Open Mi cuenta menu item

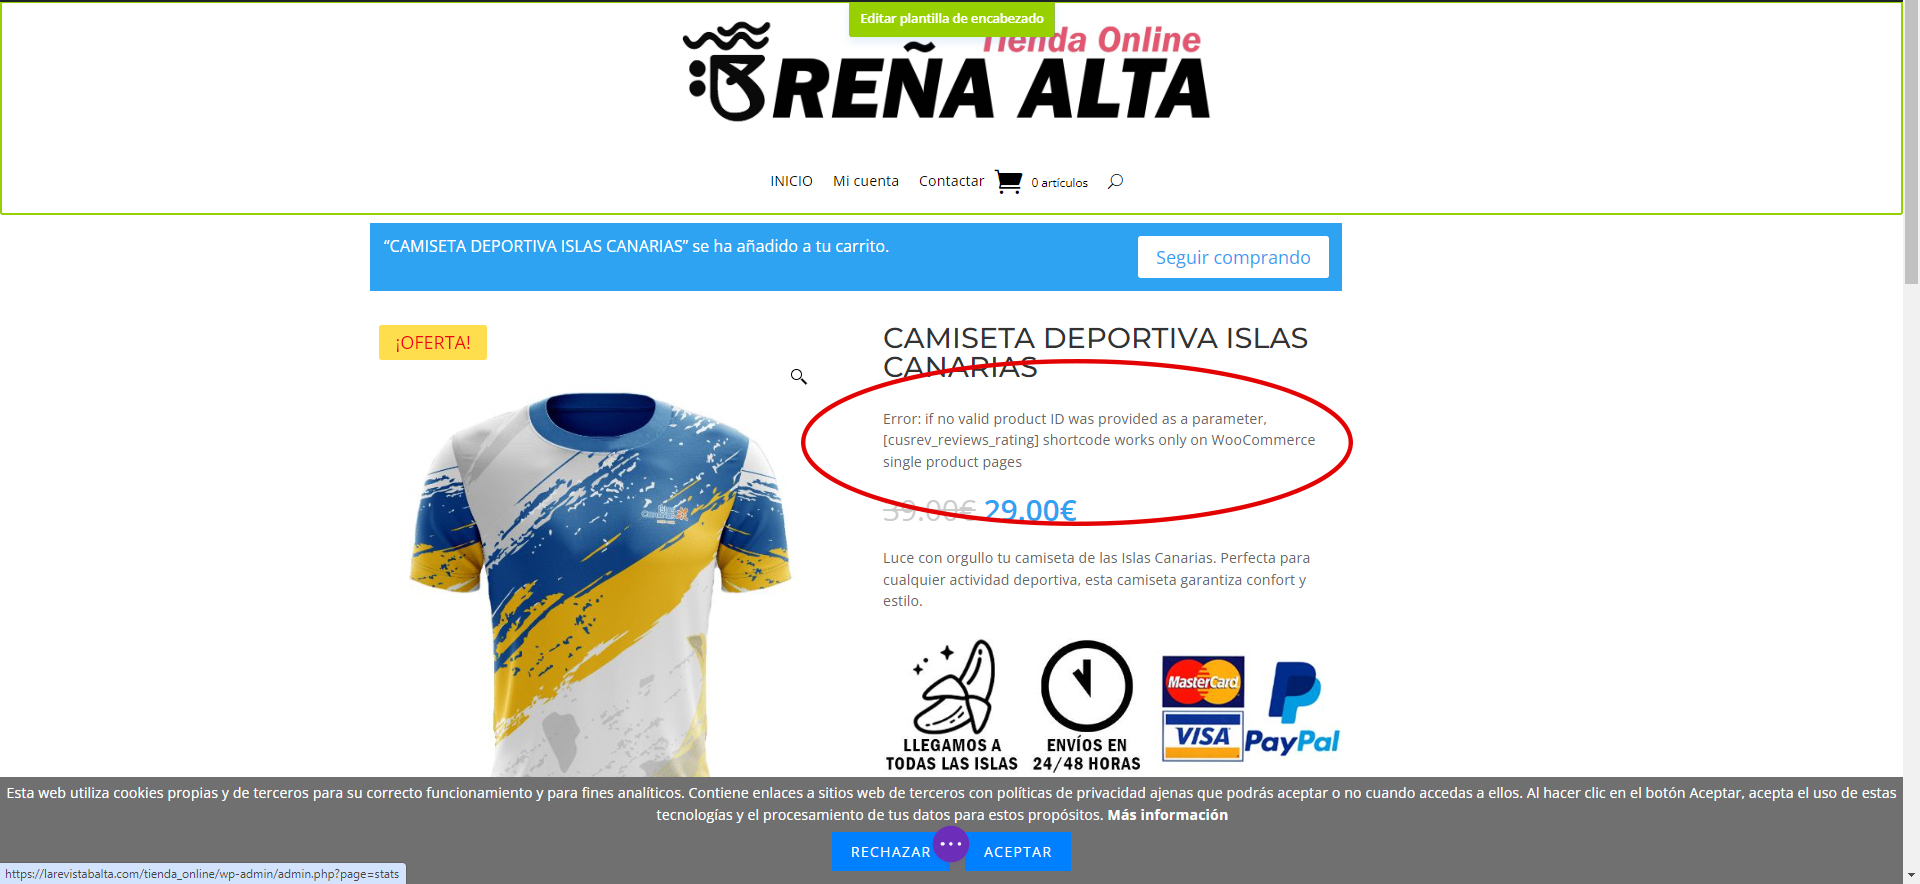click(x=866, y=181)
